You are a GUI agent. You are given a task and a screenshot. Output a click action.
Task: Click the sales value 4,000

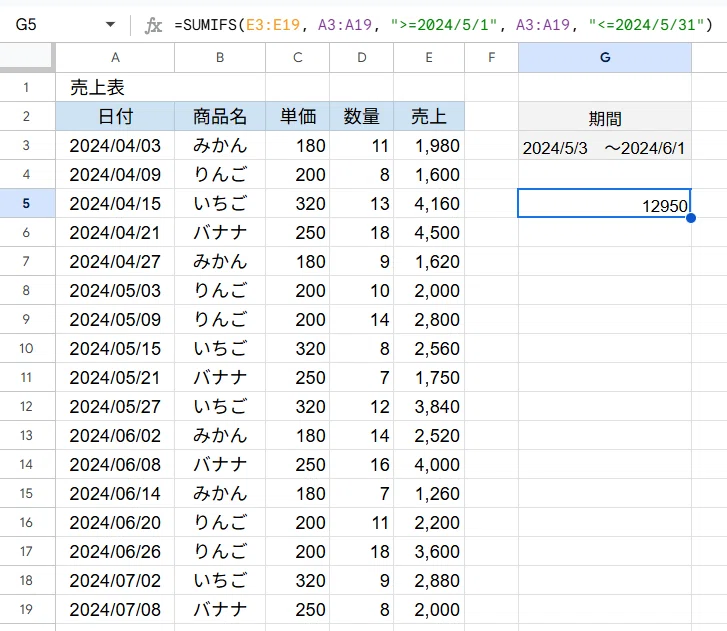(429, 464)
